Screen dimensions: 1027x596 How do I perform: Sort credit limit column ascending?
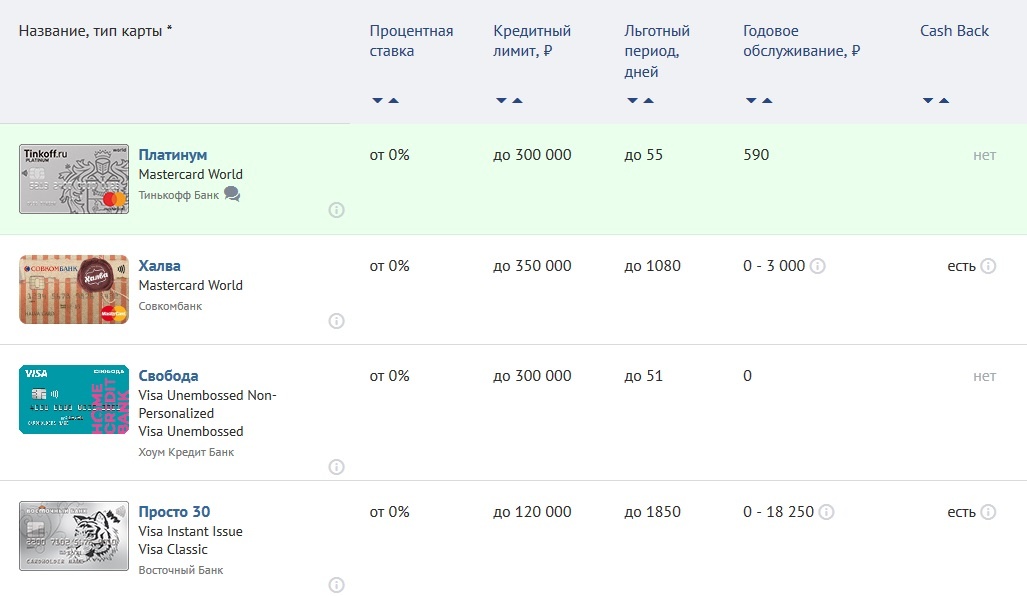(517, 100)
